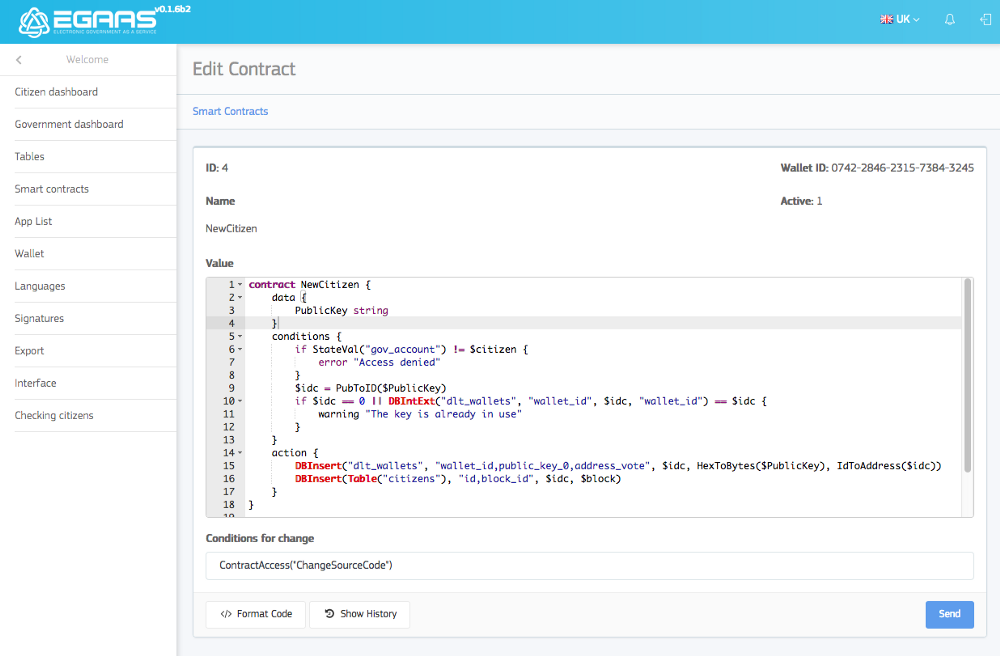Click the back arrow beside Welcome
Viewport: 1000px width, 656px height.
tap(18, 60)
